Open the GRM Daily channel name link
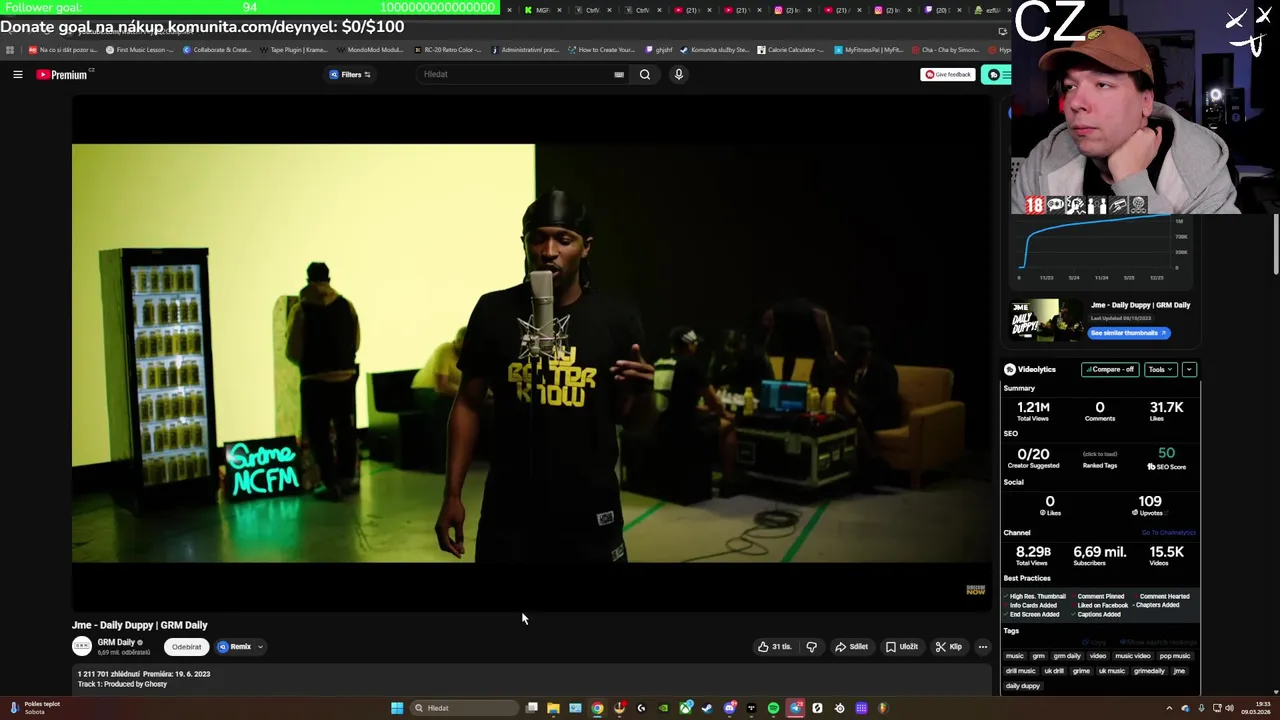 [x=116, y=642]
